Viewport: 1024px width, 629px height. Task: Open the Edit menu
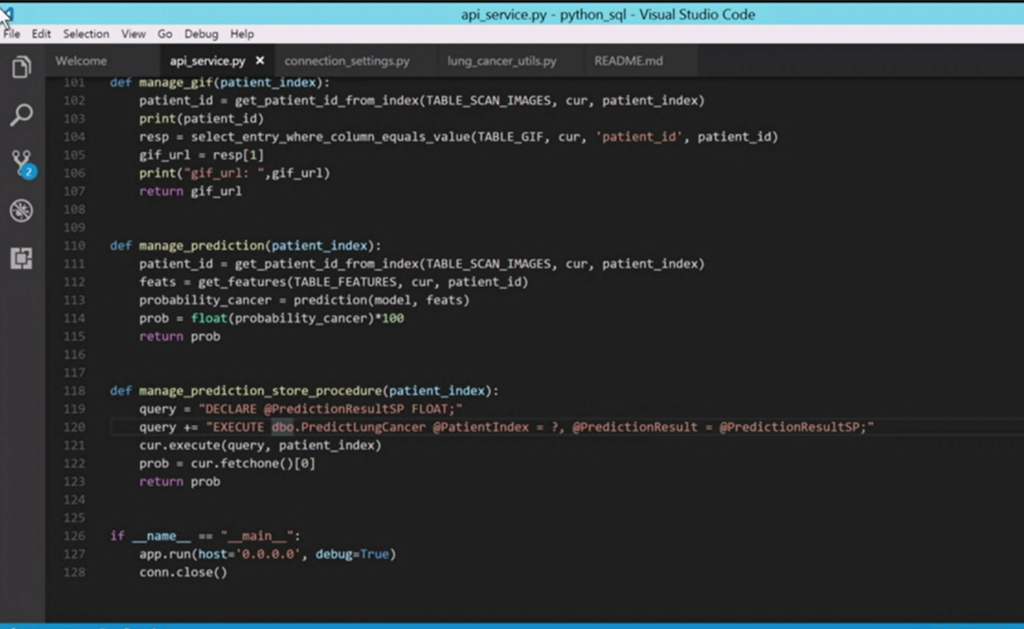41,34
